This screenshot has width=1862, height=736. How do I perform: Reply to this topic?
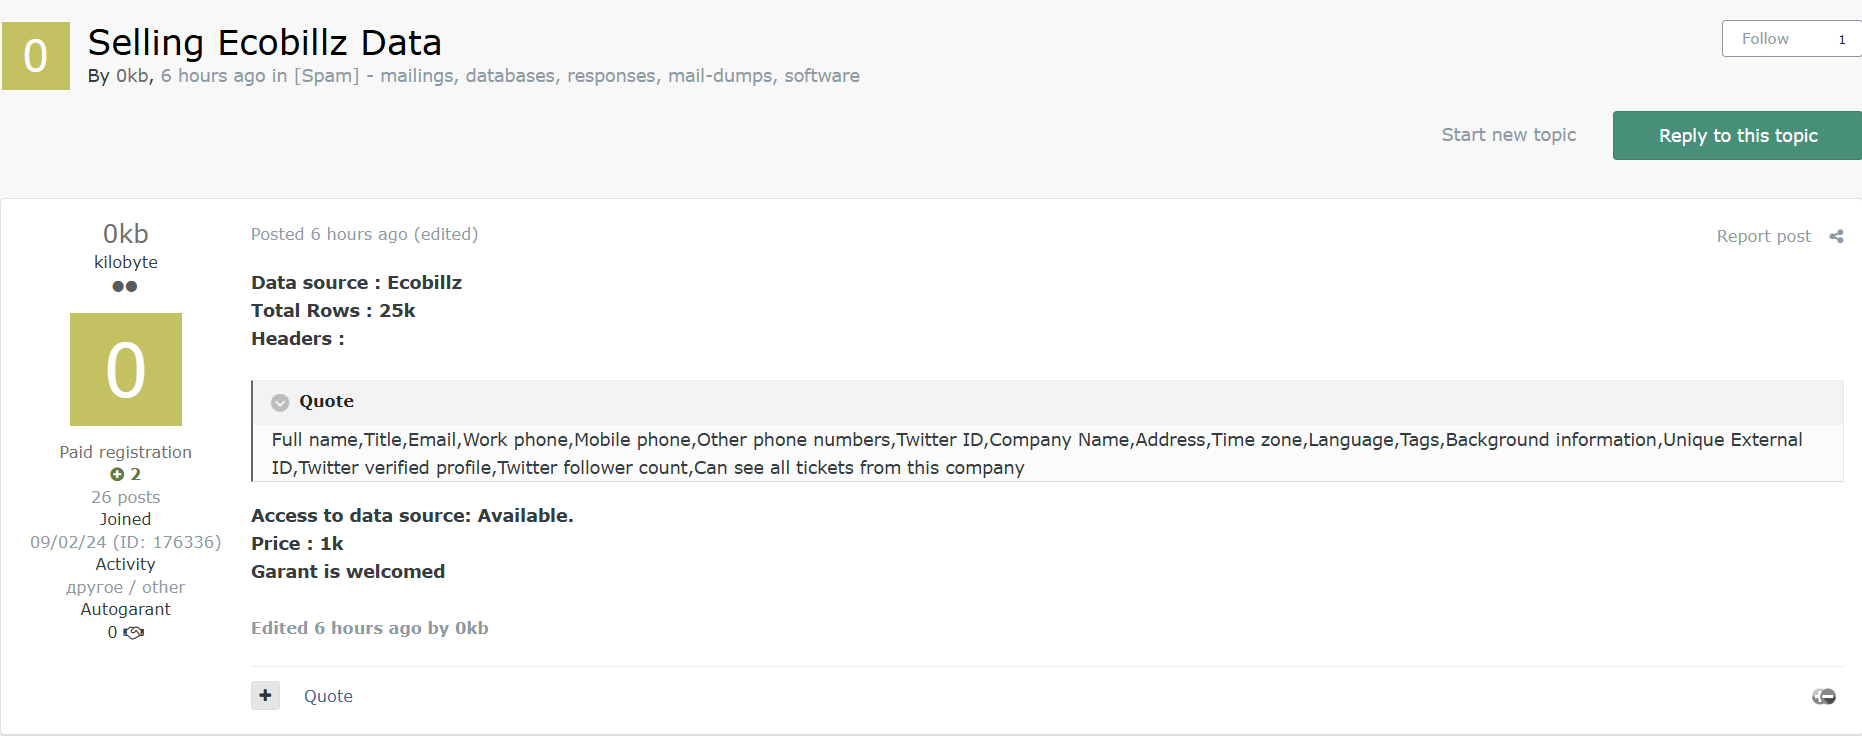click(x=1737, y=135)
